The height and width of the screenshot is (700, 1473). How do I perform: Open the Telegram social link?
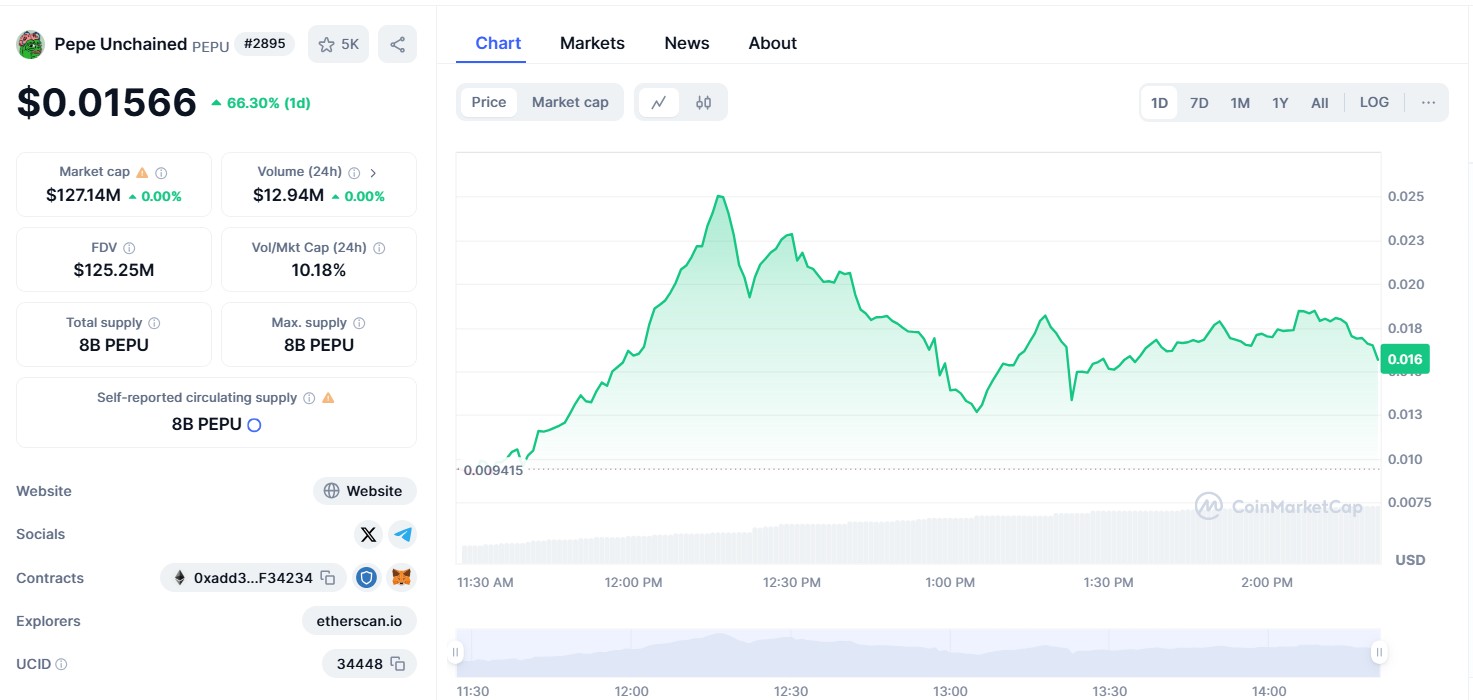403,534
